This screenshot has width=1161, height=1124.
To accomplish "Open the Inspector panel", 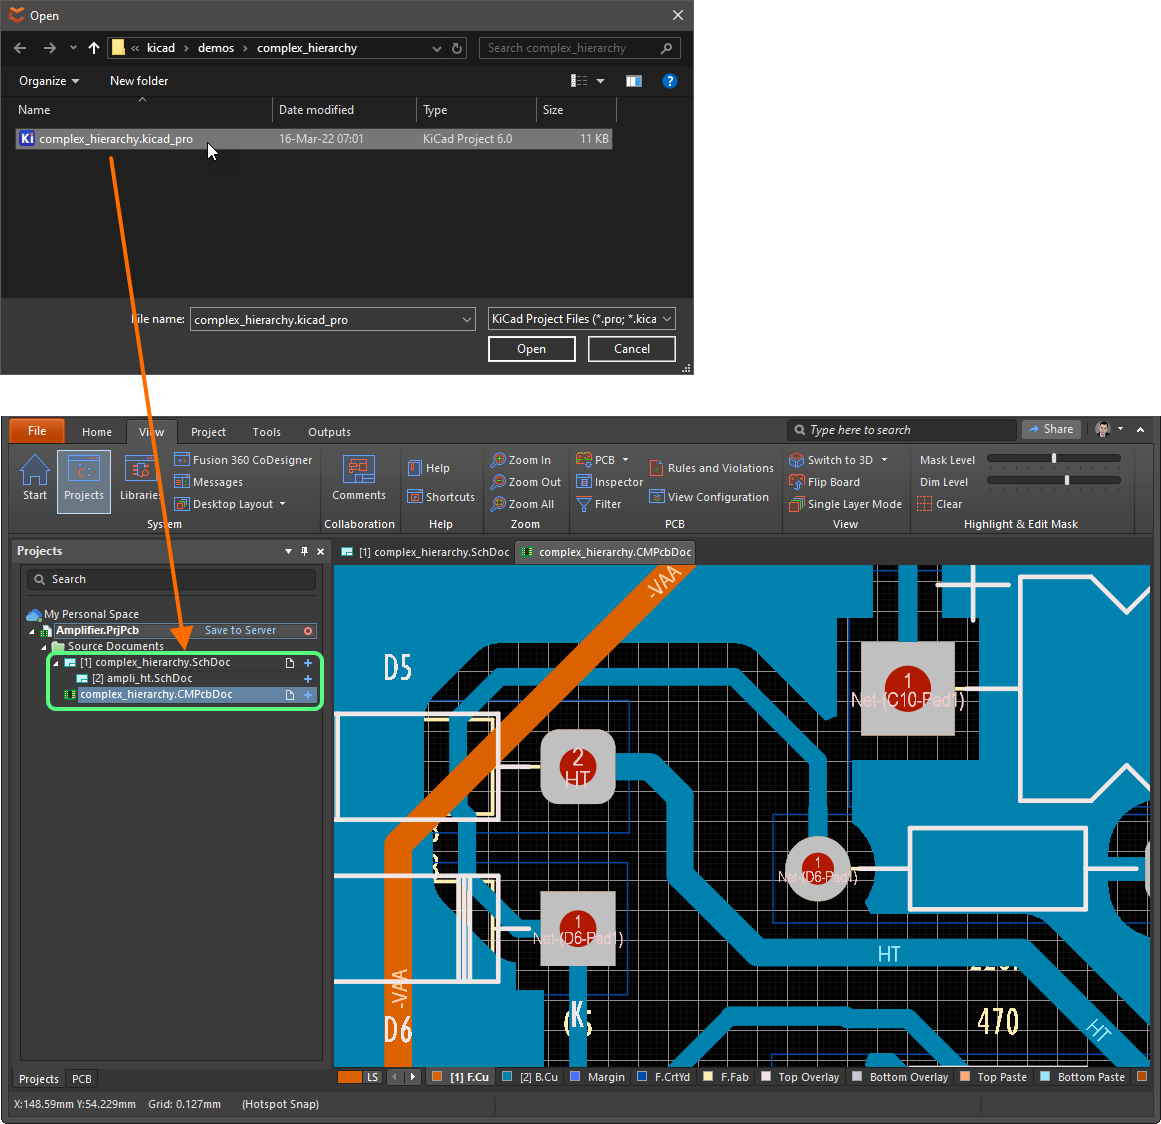I will [x=610, y=482].
